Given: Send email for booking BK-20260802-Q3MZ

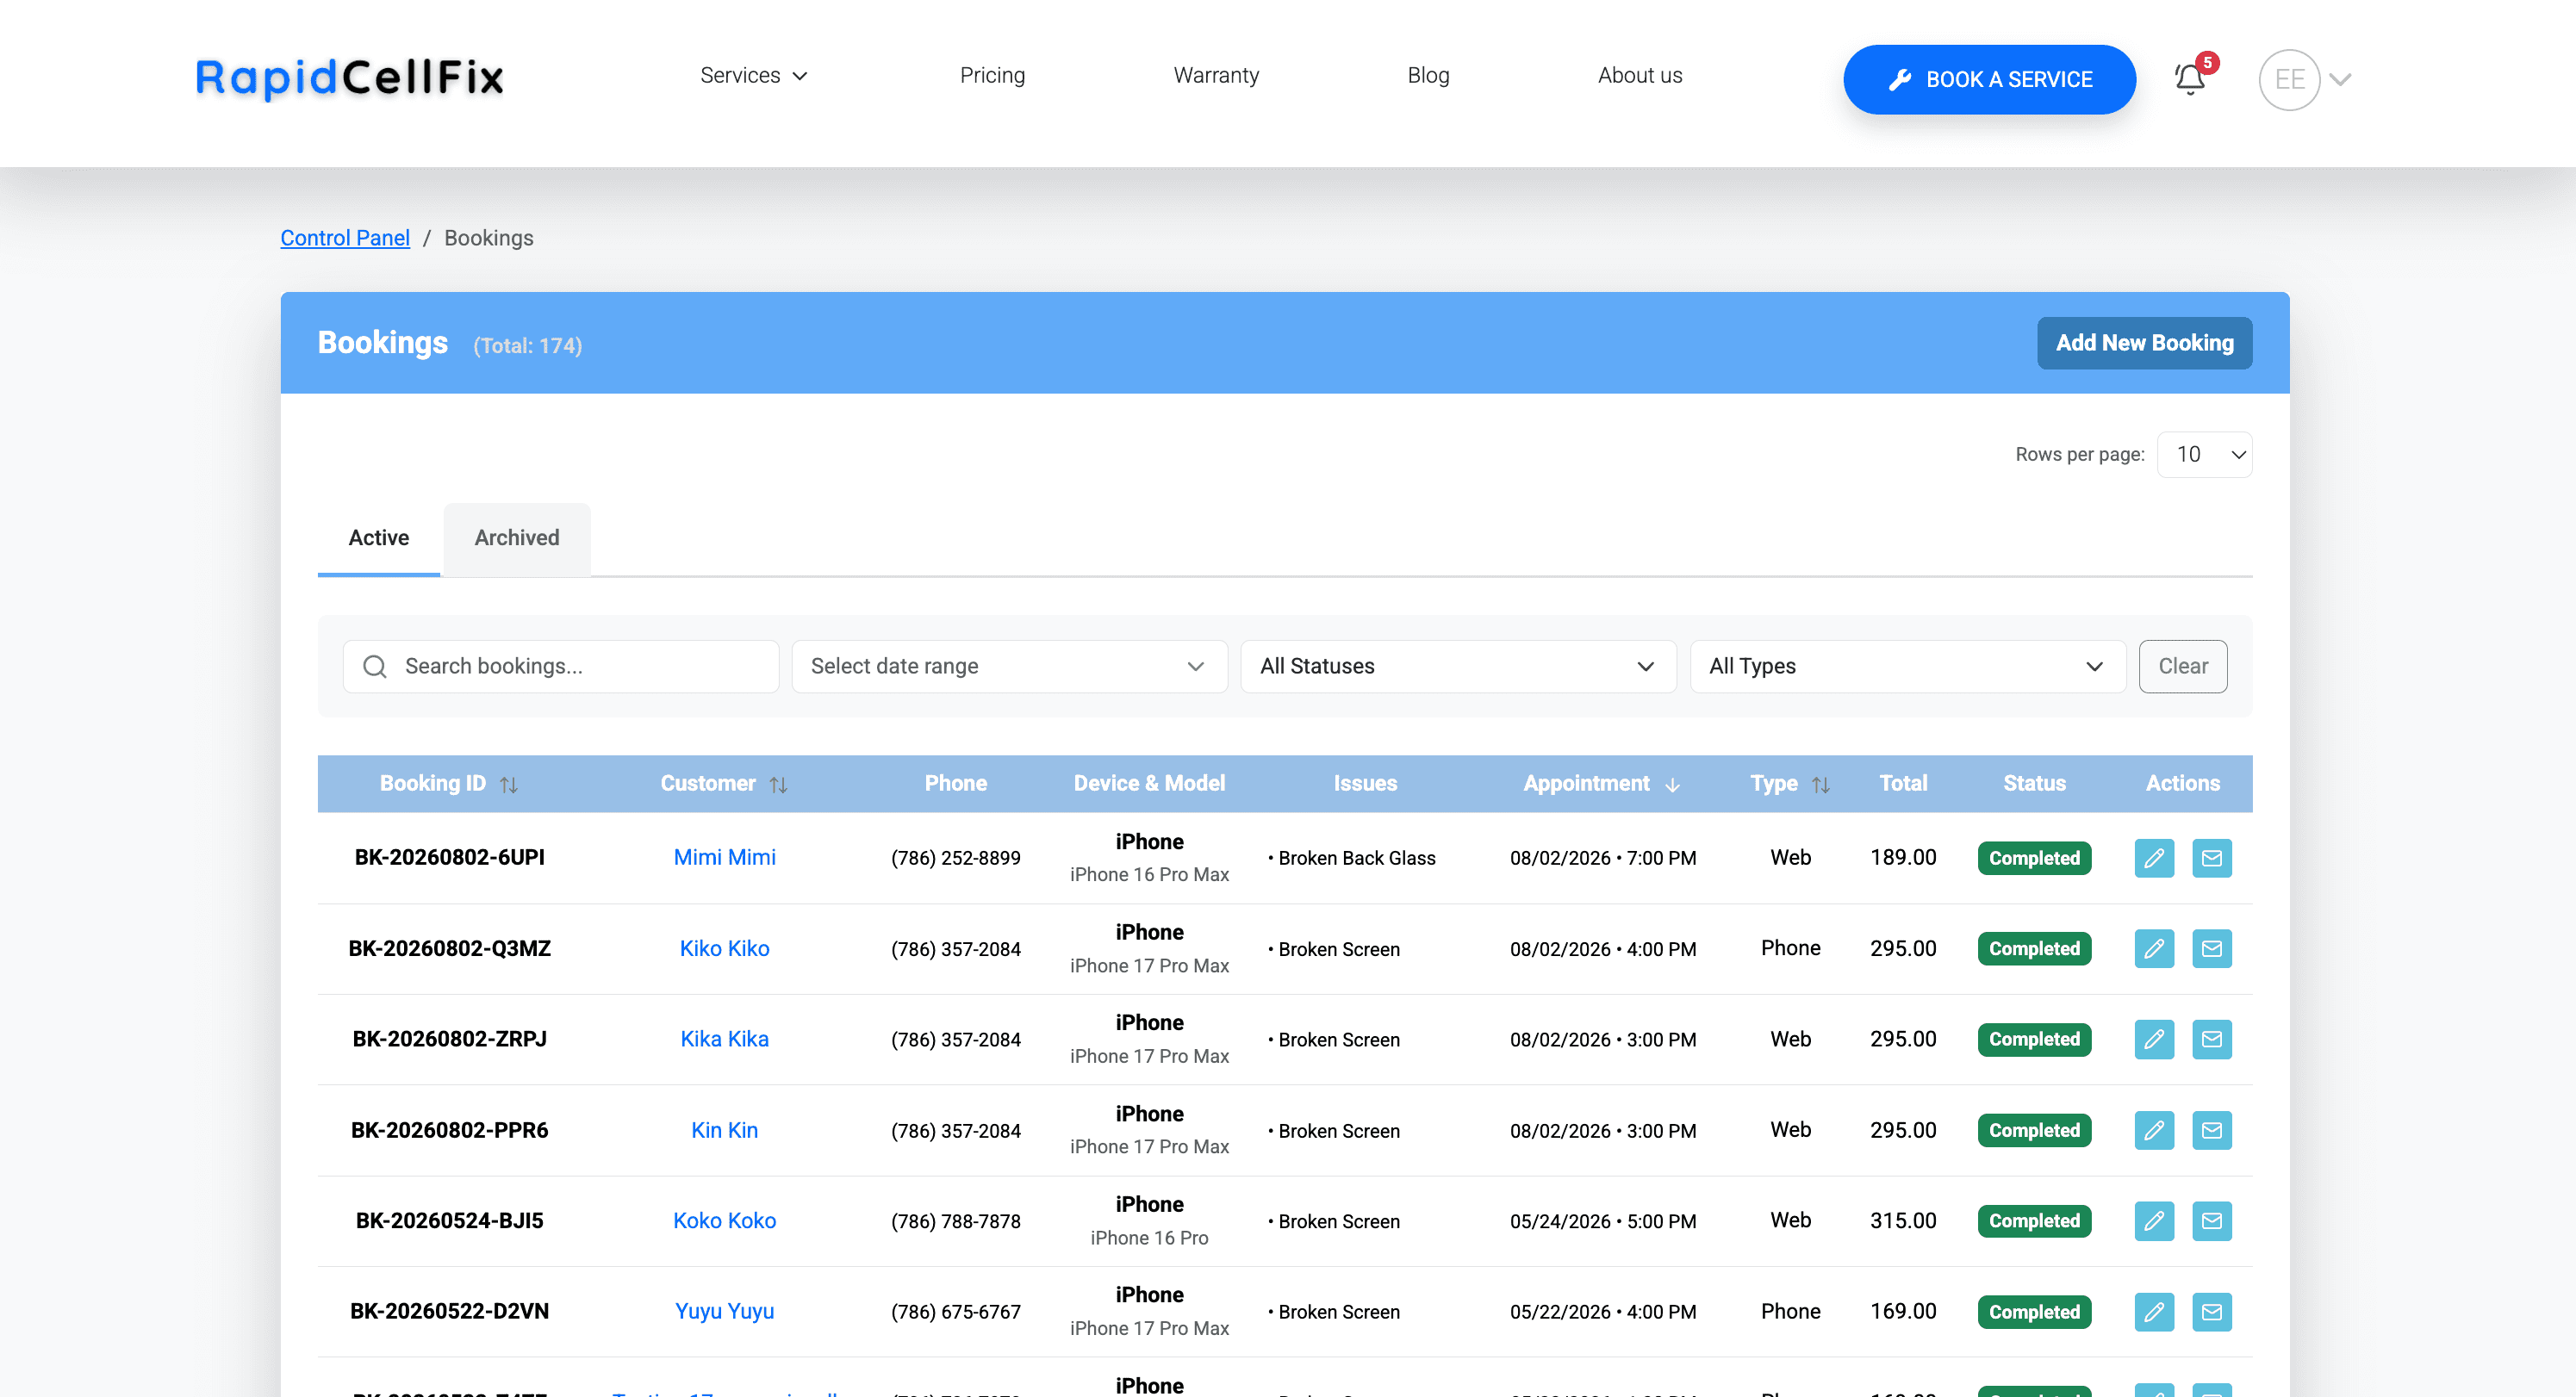Looking at the screenshot, I should coord(2212,948).
